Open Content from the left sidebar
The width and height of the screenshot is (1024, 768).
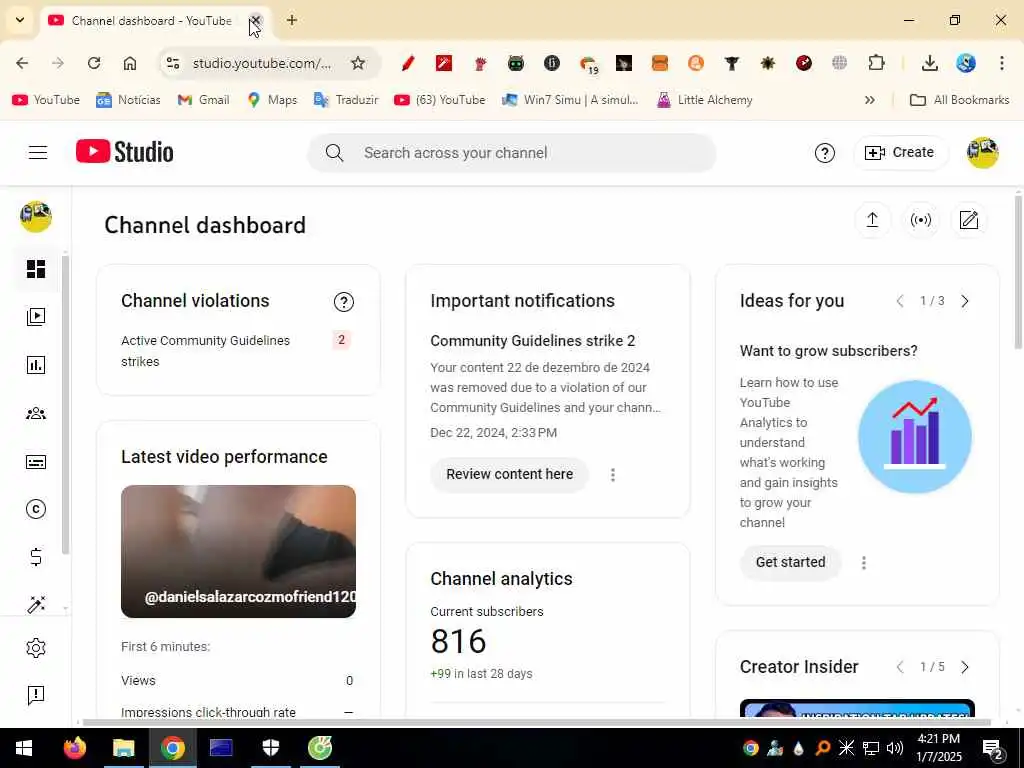(36, 317)
